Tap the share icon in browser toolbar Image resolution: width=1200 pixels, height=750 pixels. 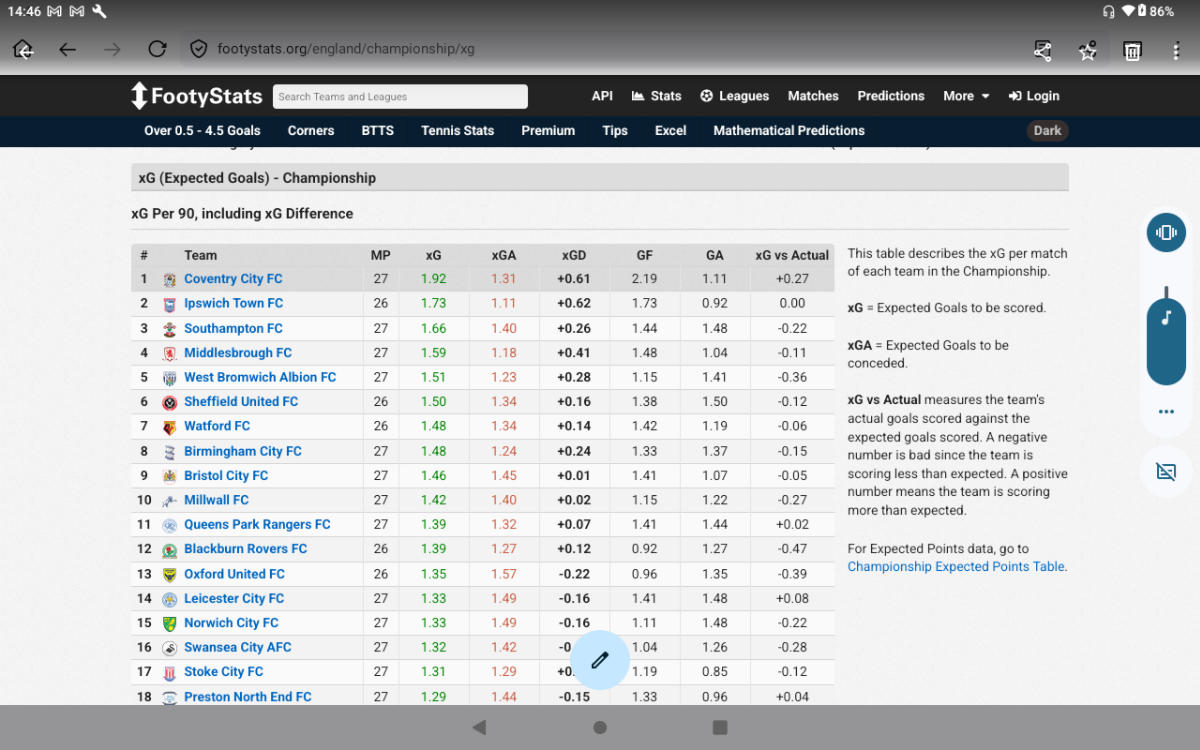(1043, 51)
